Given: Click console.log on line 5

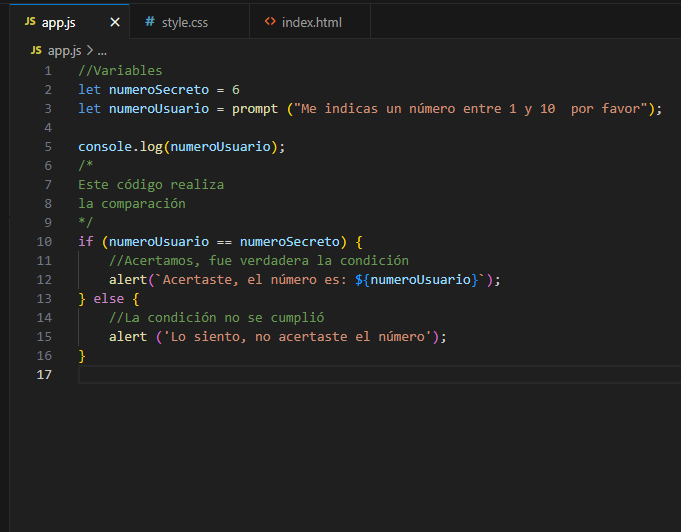Looking at the screenshot, I should 120,147.
